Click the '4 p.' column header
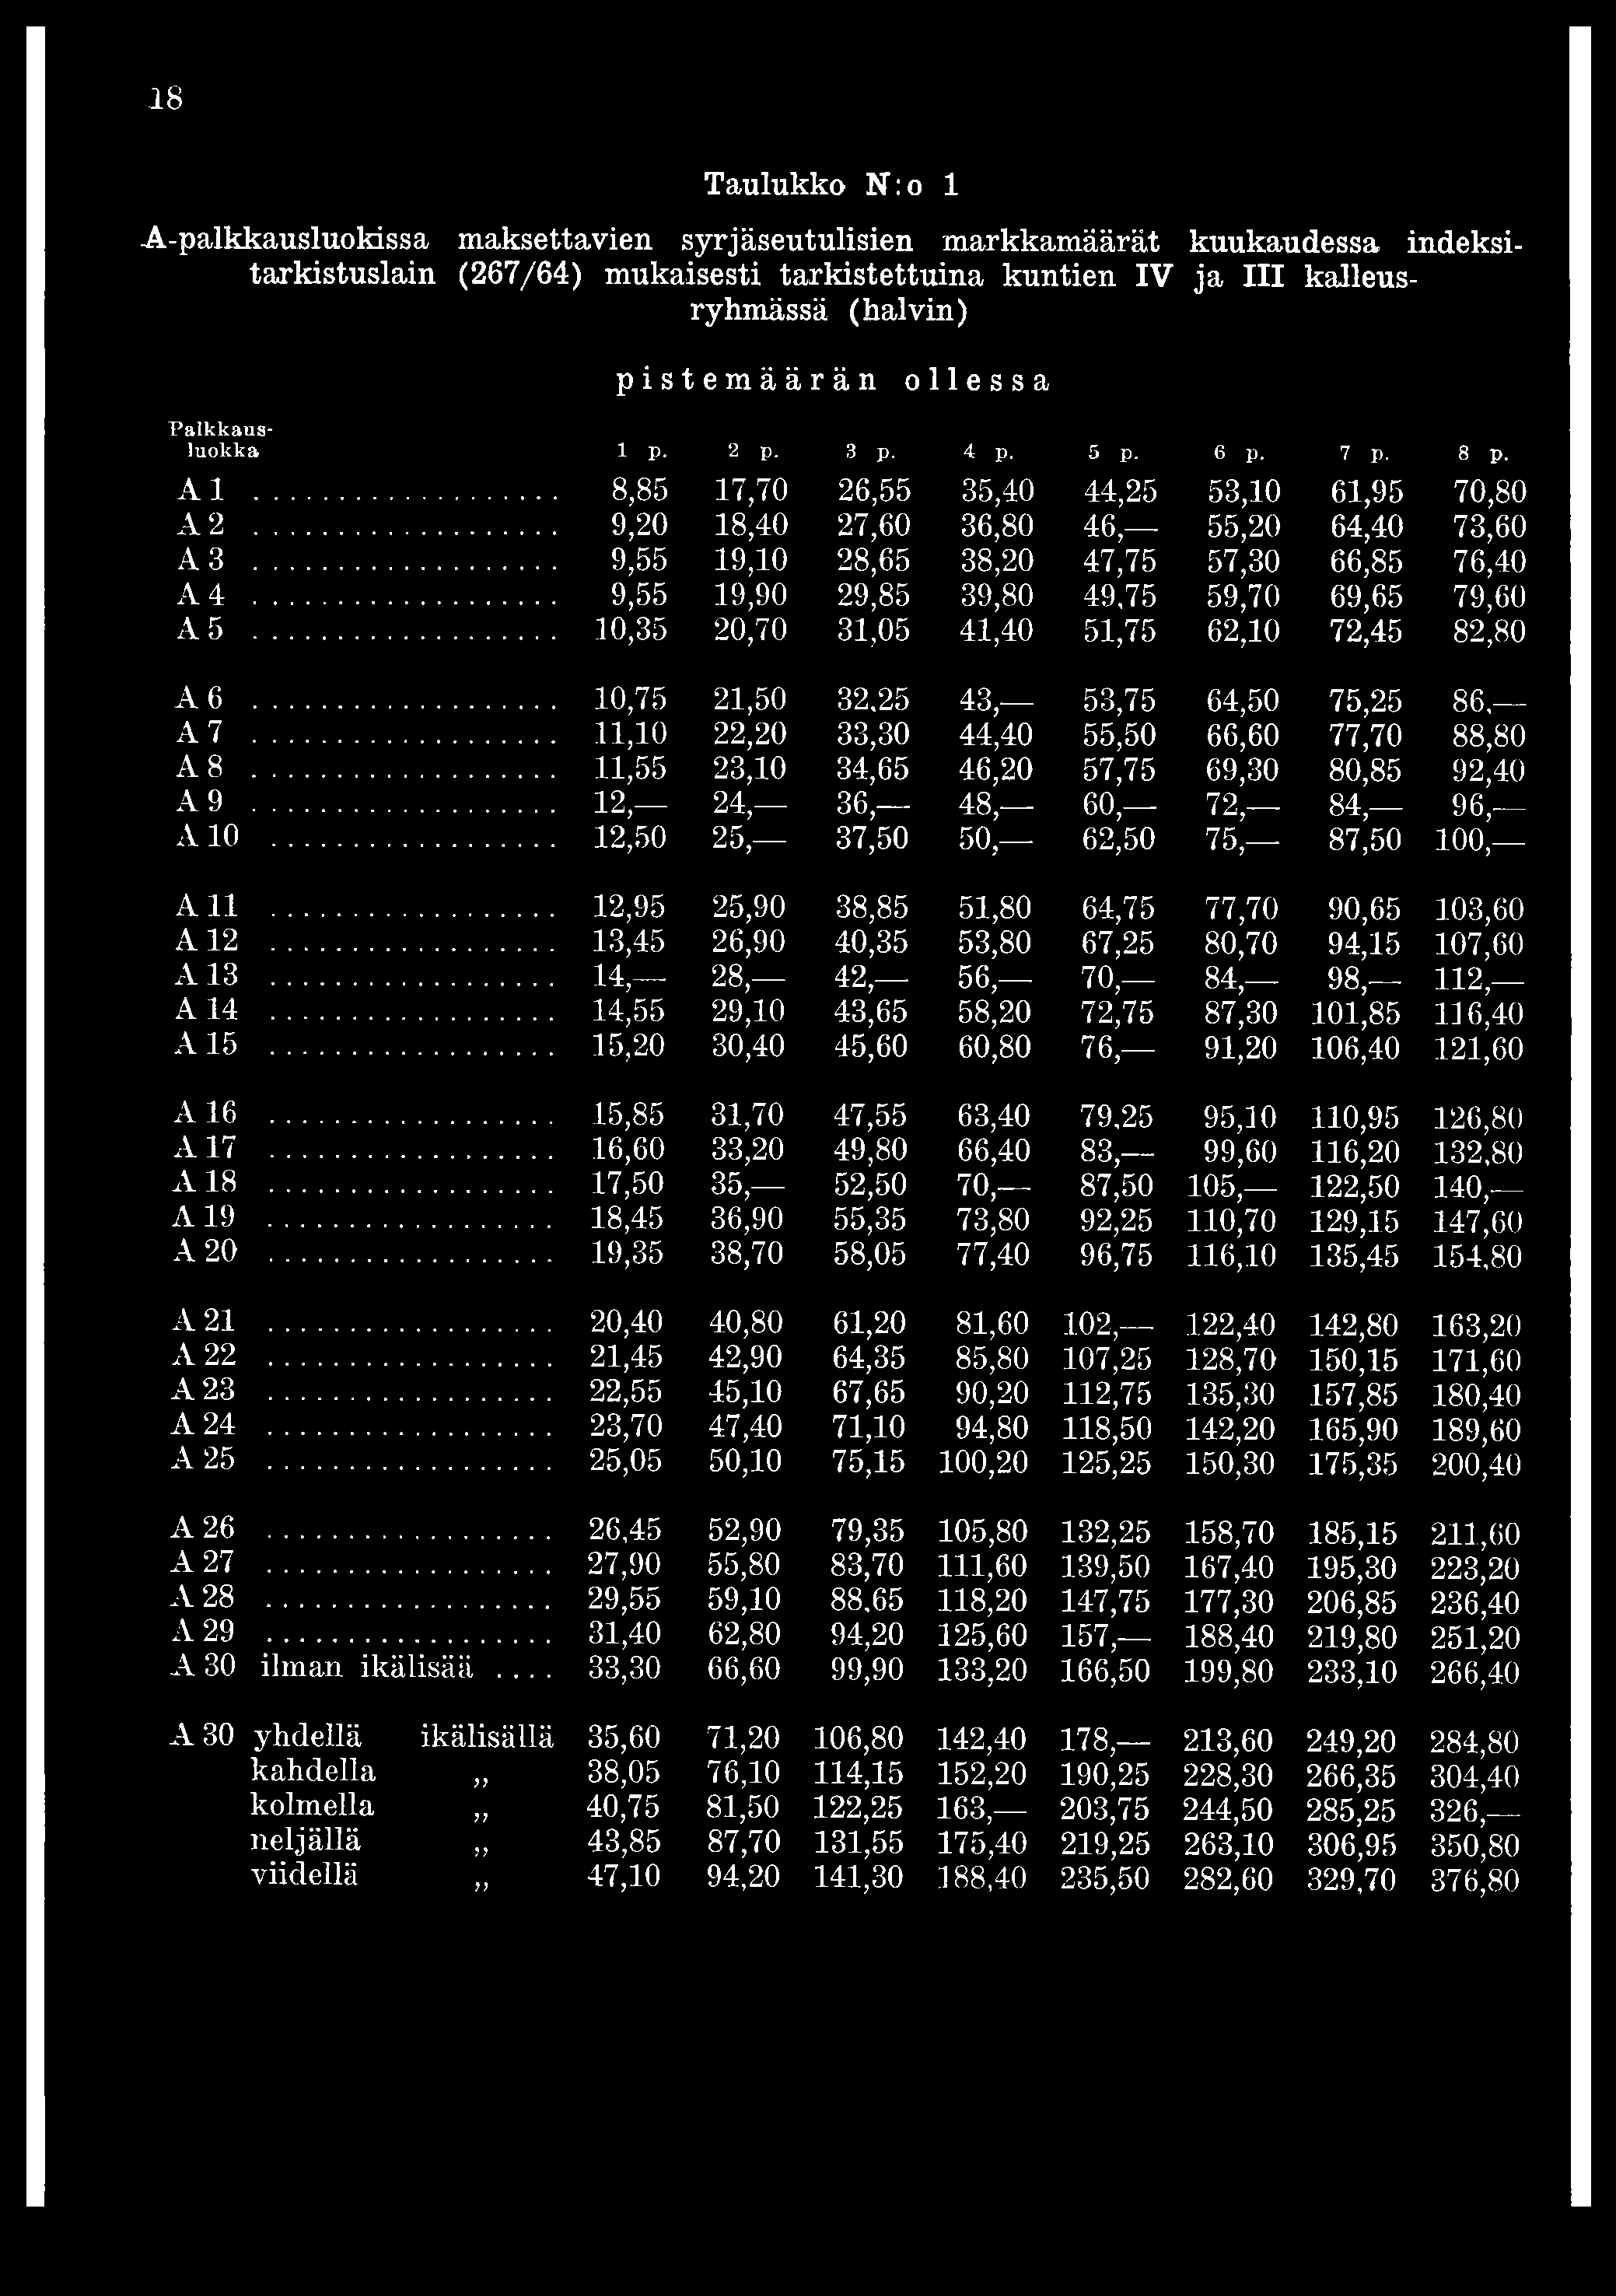The height and width of the screenshot is (2296, 1616). 988,453
